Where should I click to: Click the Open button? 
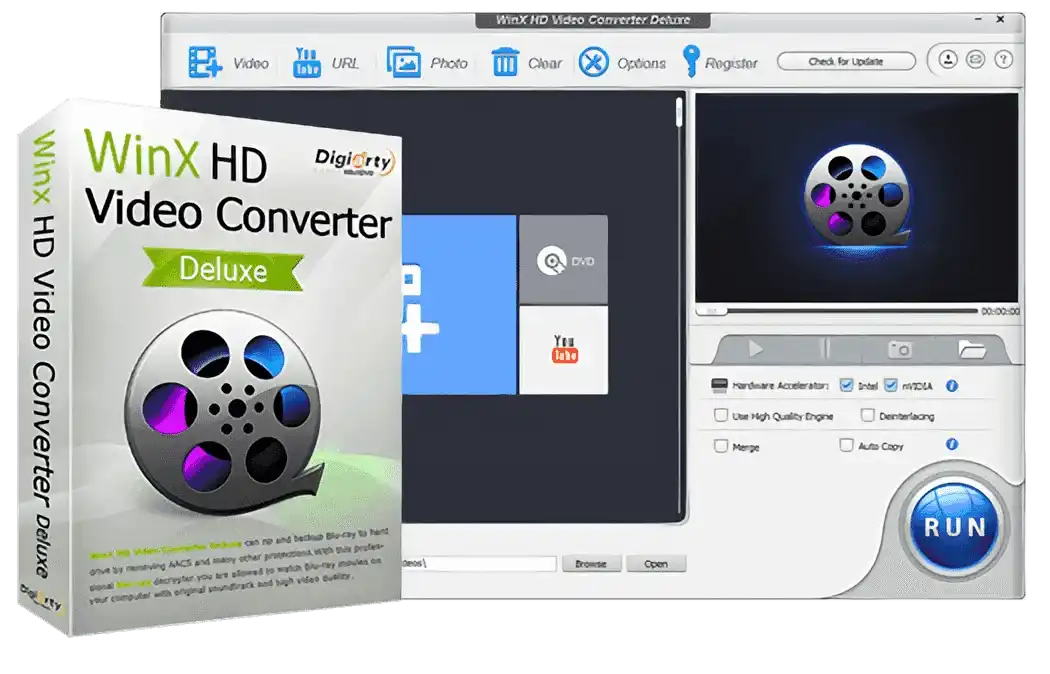tap(656, 564)
